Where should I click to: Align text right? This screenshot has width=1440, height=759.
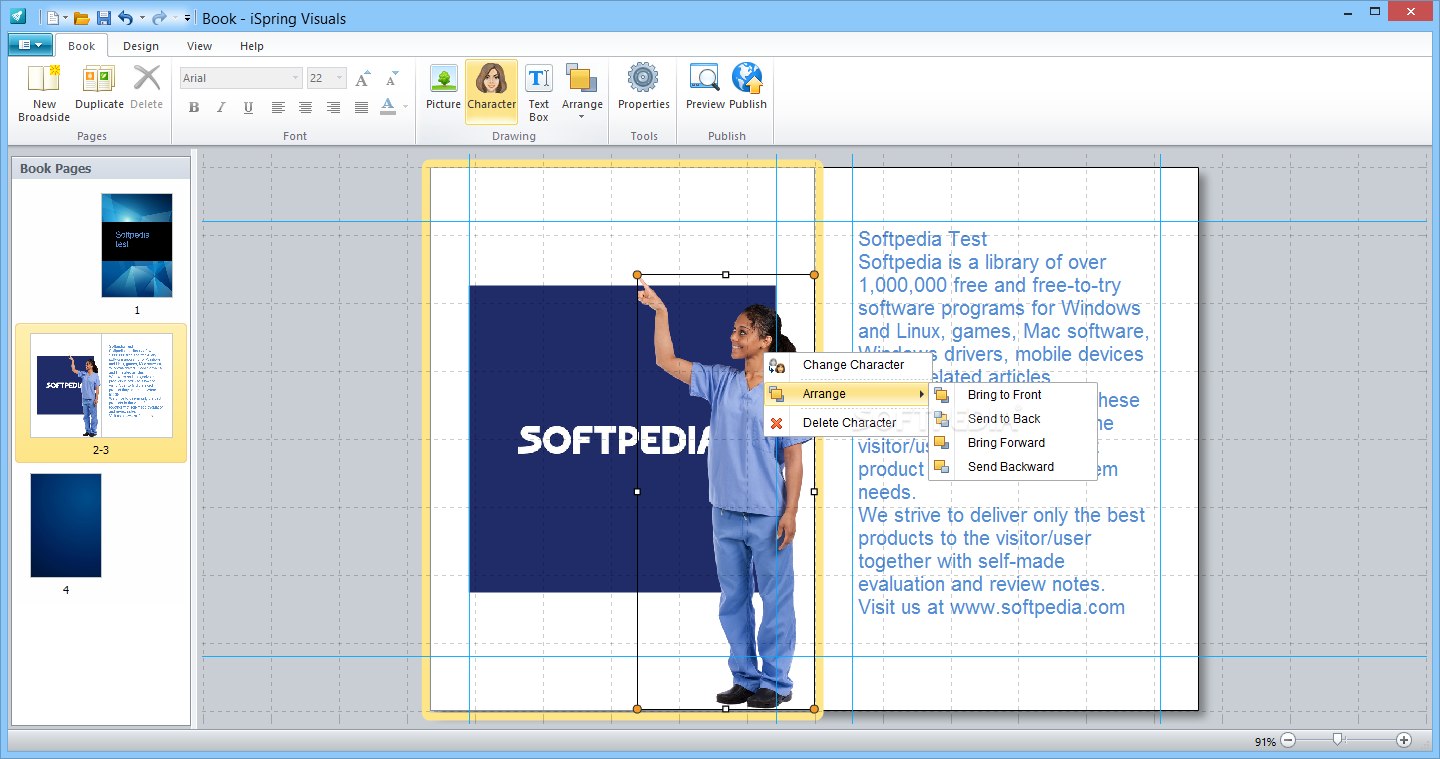tap(333, 107)
